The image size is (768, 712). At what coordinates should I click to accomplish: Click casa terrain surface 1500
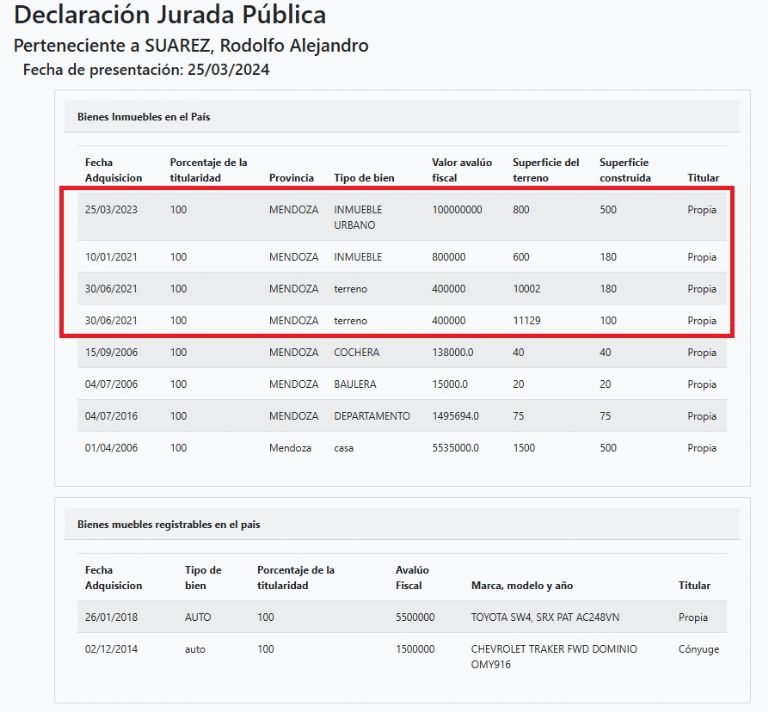[524, 448]
